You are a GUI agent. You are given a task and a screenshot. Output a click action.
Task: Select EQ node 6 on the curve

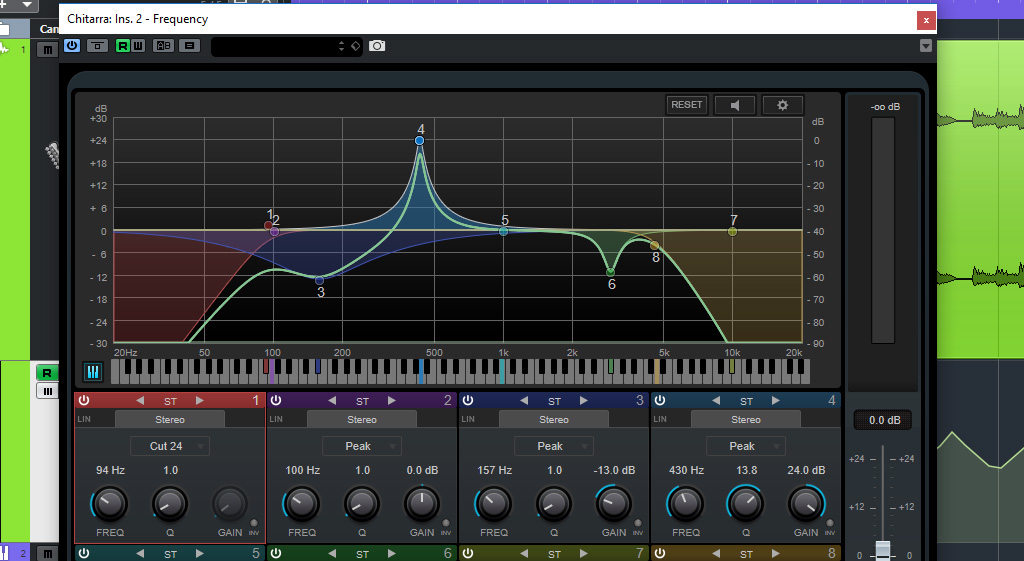tap(610, 272)
